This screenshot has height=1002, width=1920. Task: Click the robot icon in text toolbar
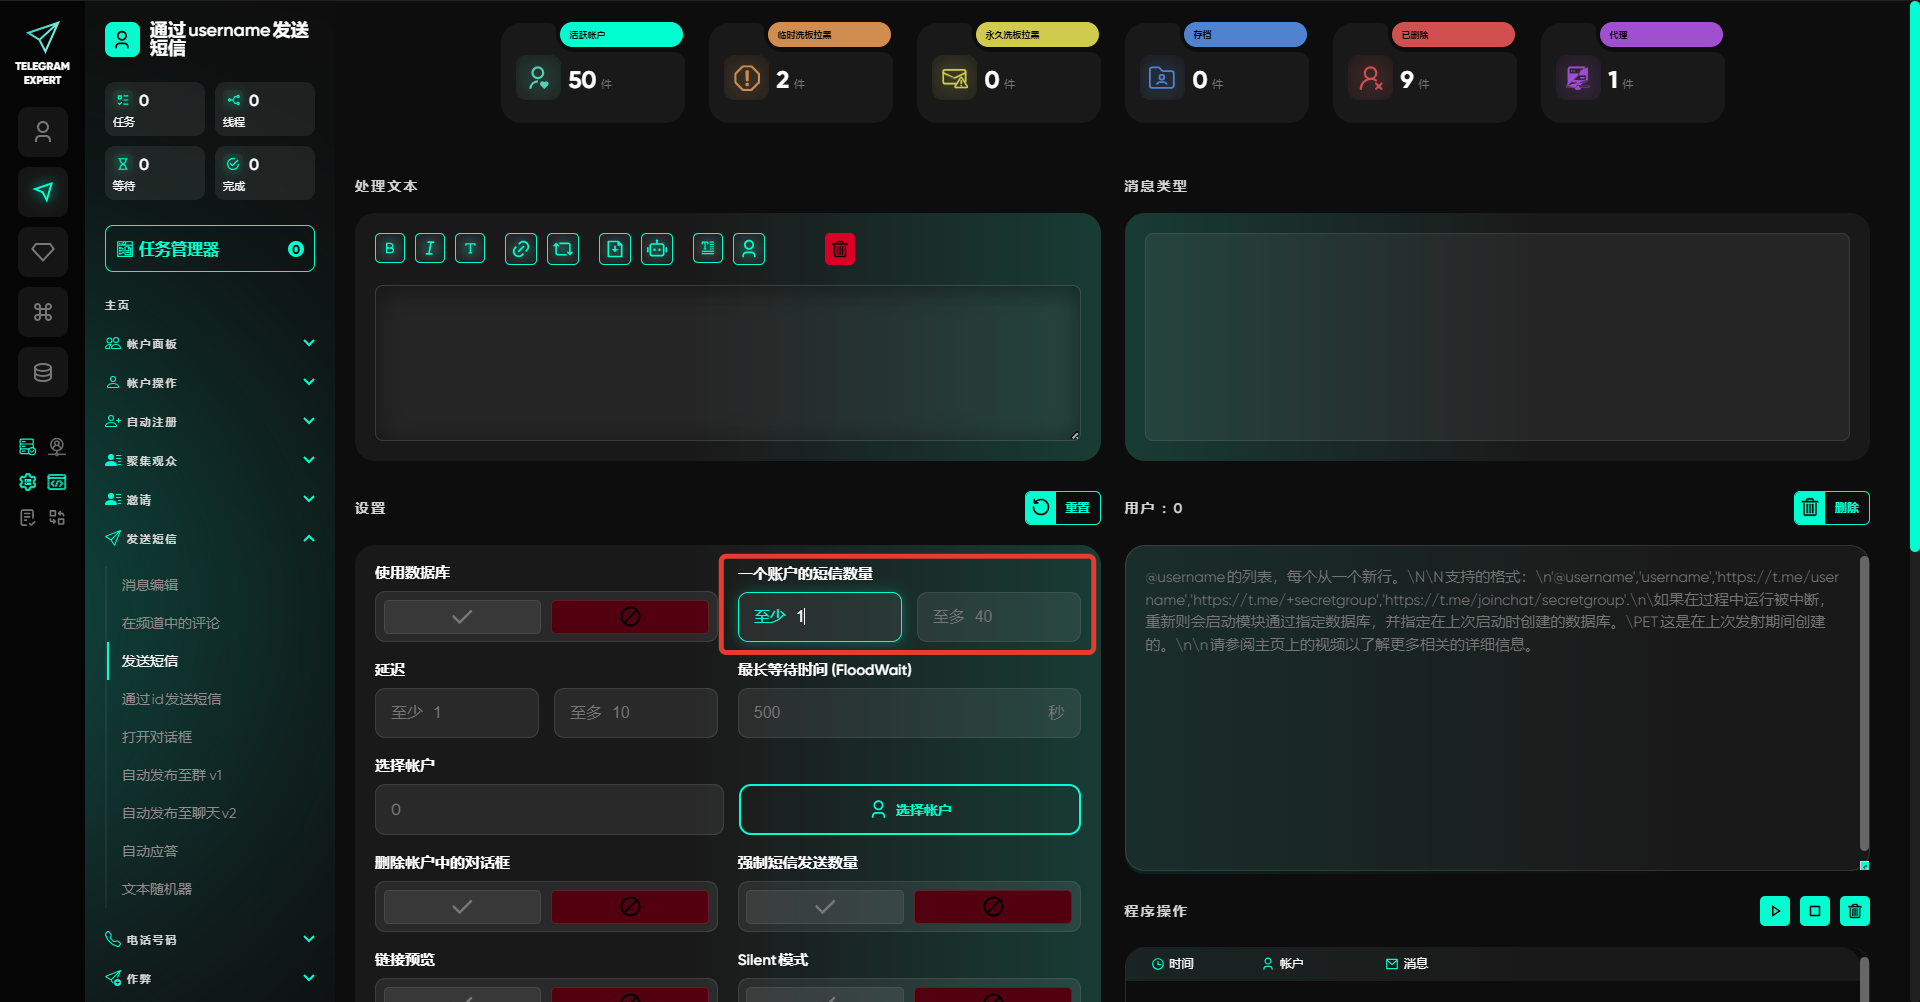click(x=657, y=249)
